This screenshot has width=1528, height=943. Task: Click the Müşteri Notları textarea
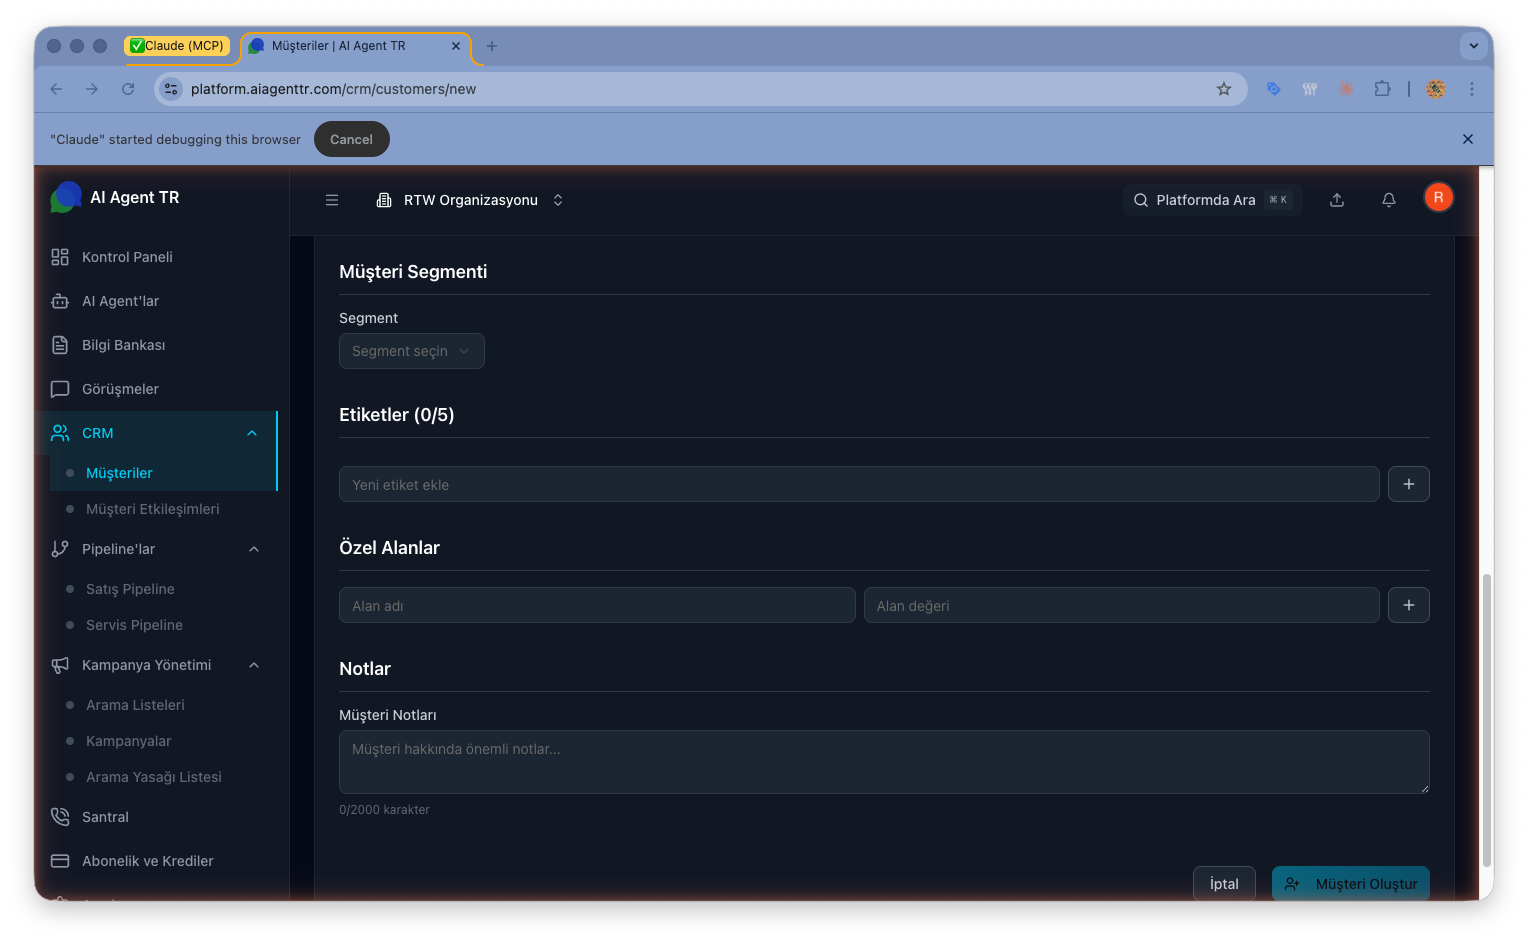(884, 762)
